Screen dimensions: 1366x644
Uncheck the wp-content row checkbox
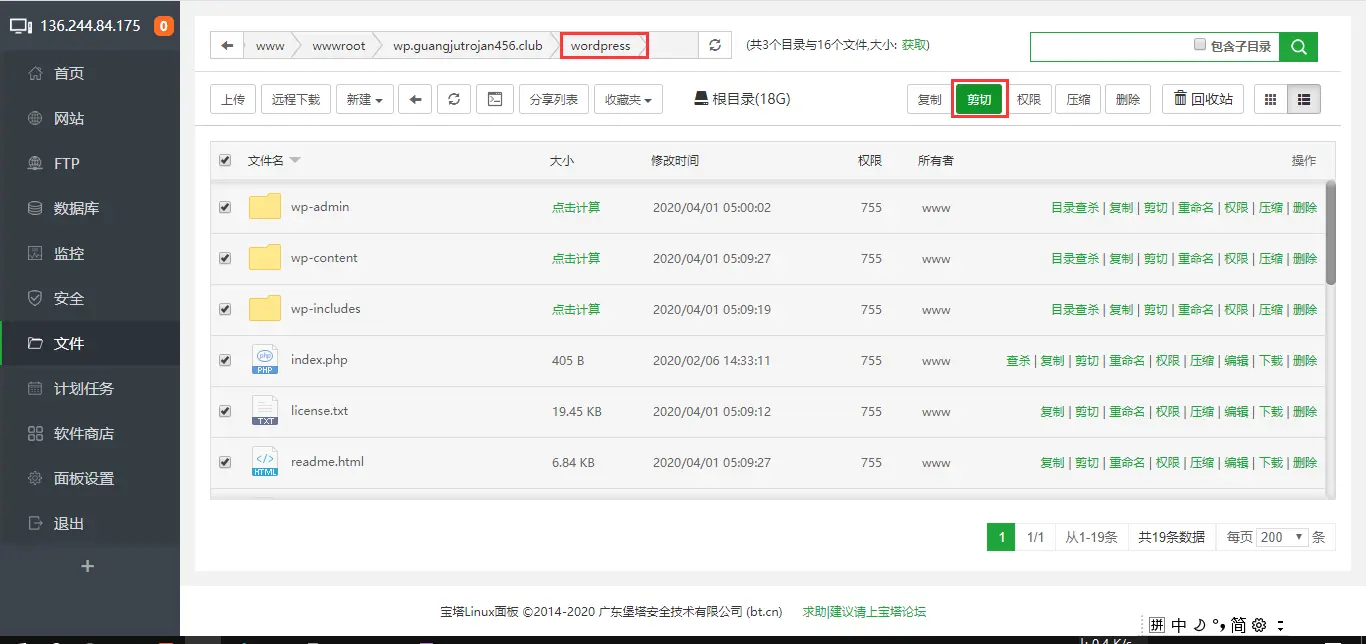225,258
